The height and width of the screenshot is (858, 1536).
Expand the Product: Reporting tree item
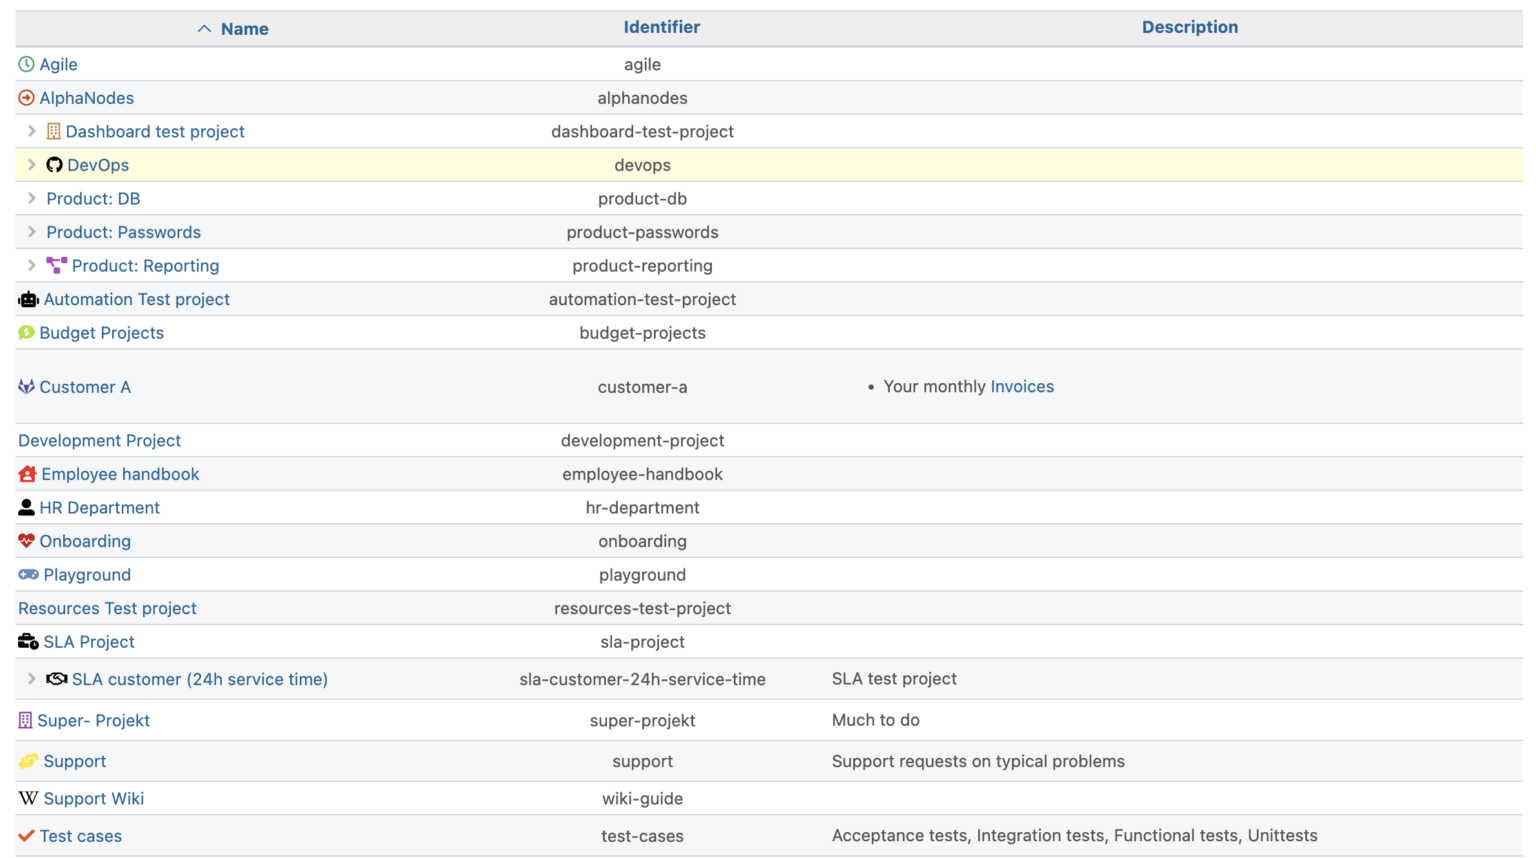(31, 265)
